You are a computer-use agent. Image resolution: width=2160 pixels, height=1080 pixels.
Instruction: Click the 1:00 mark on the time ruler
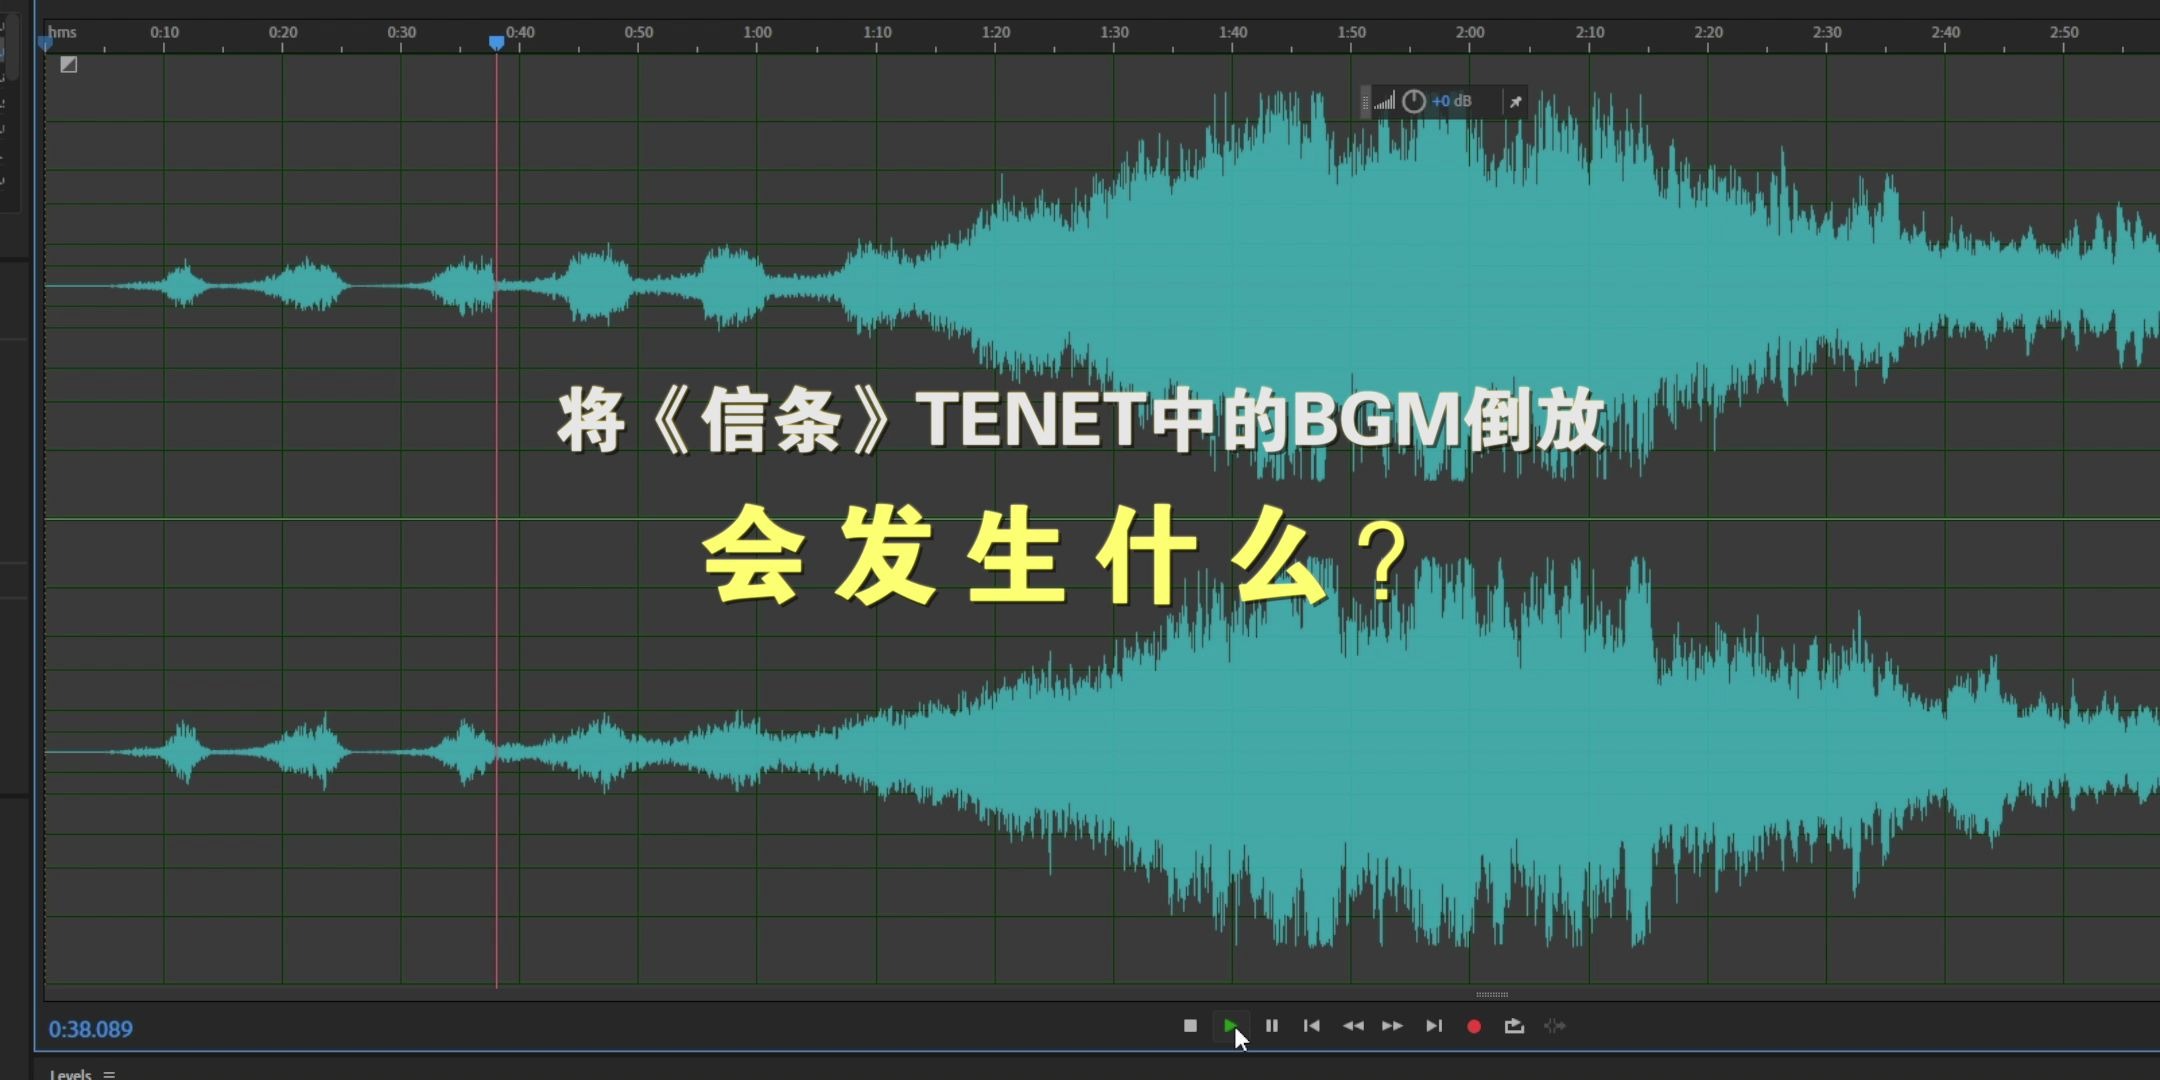tap(758, 32)
